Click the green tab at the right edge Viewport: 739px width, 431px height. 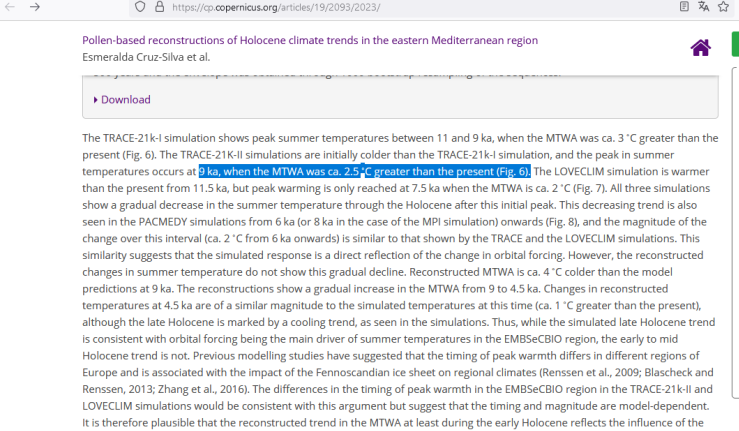(x=735, y=44)
